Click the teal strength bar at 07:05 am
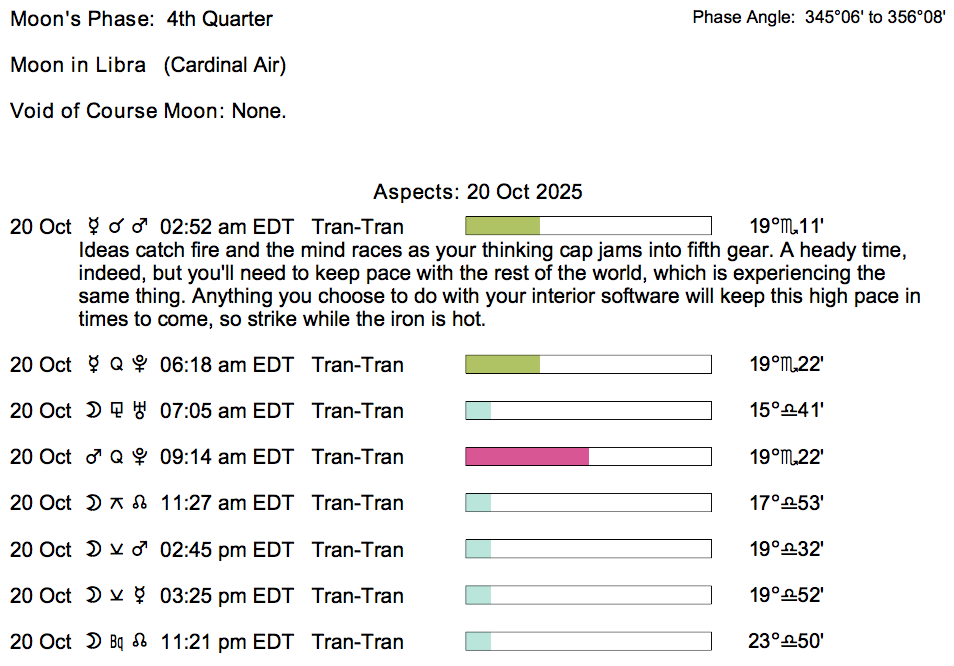The height and width of the screenshot is (666, 954). tap(479, 411)
